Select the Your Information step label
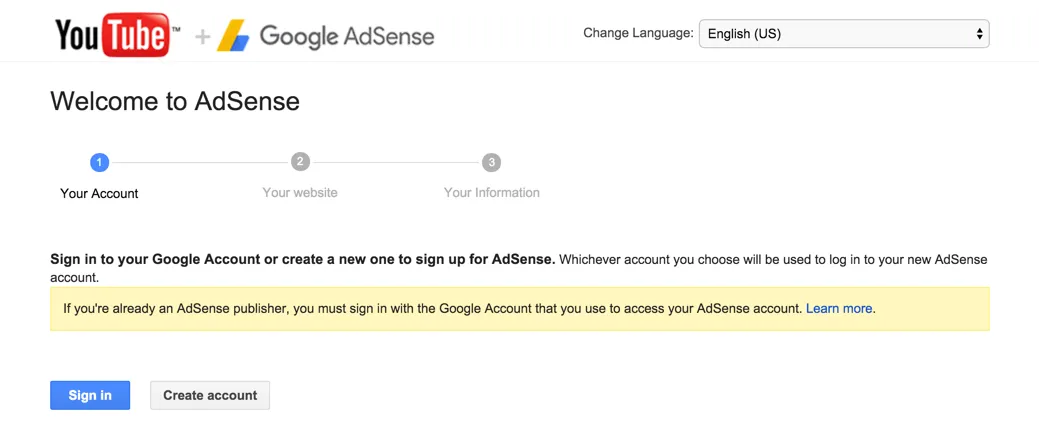 pyautogui.click(x=491, y=192)
